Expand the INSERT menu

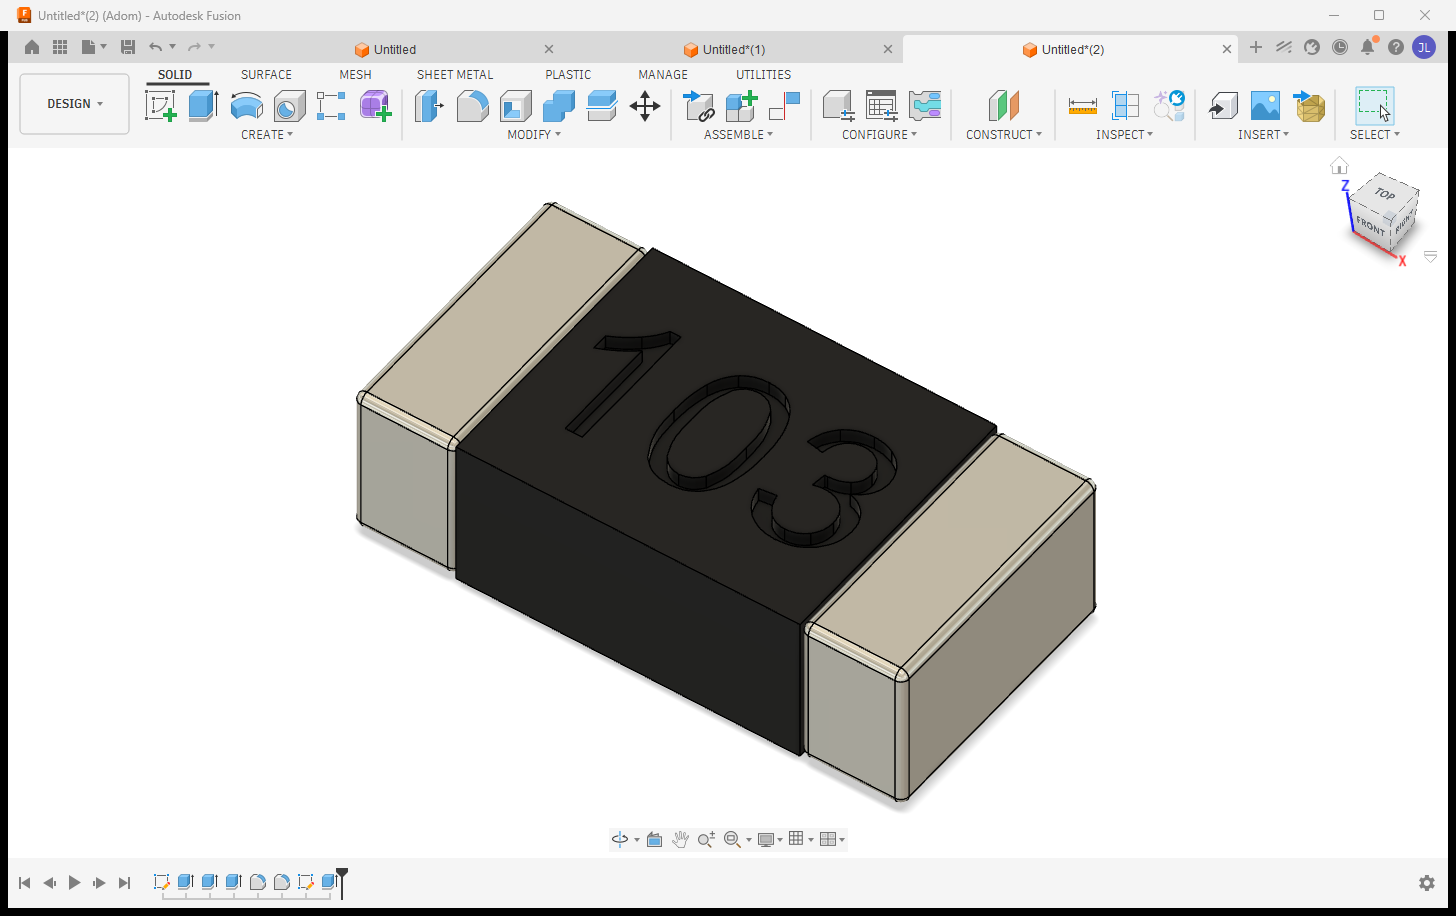(x=1263, y=134)
